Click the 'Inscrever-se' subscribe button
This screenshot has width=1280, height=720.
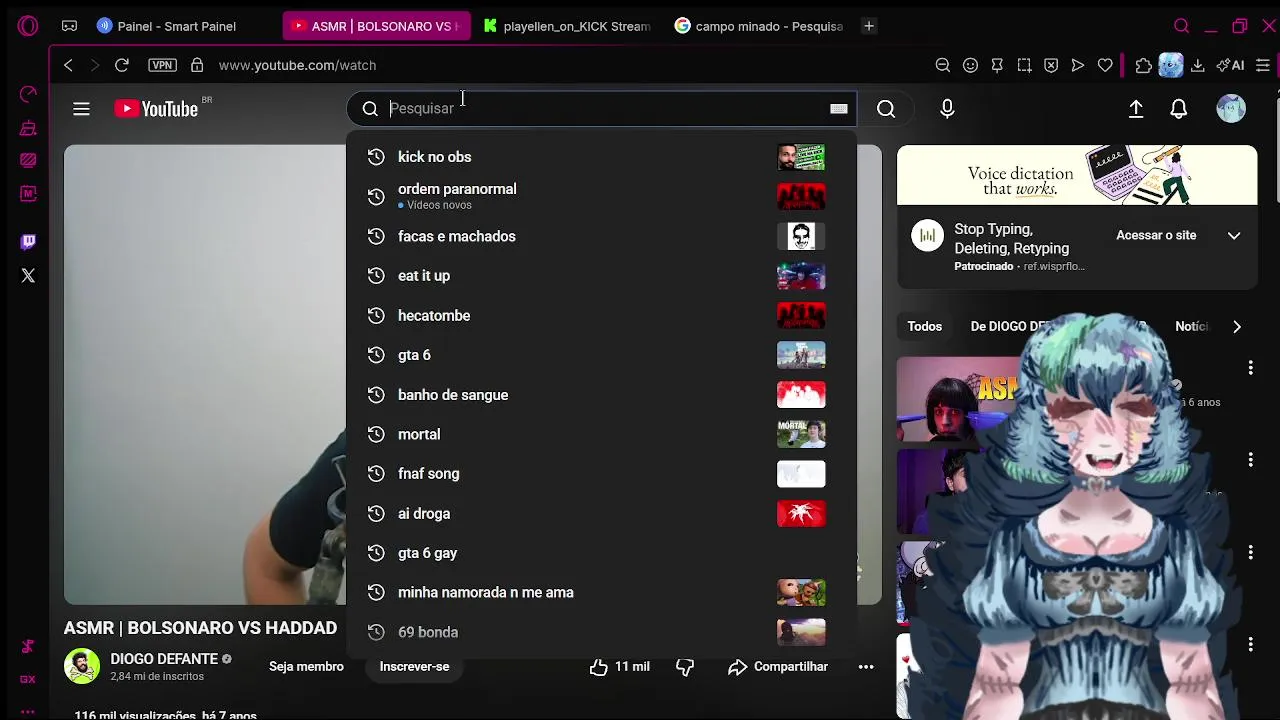click(414, 667)
